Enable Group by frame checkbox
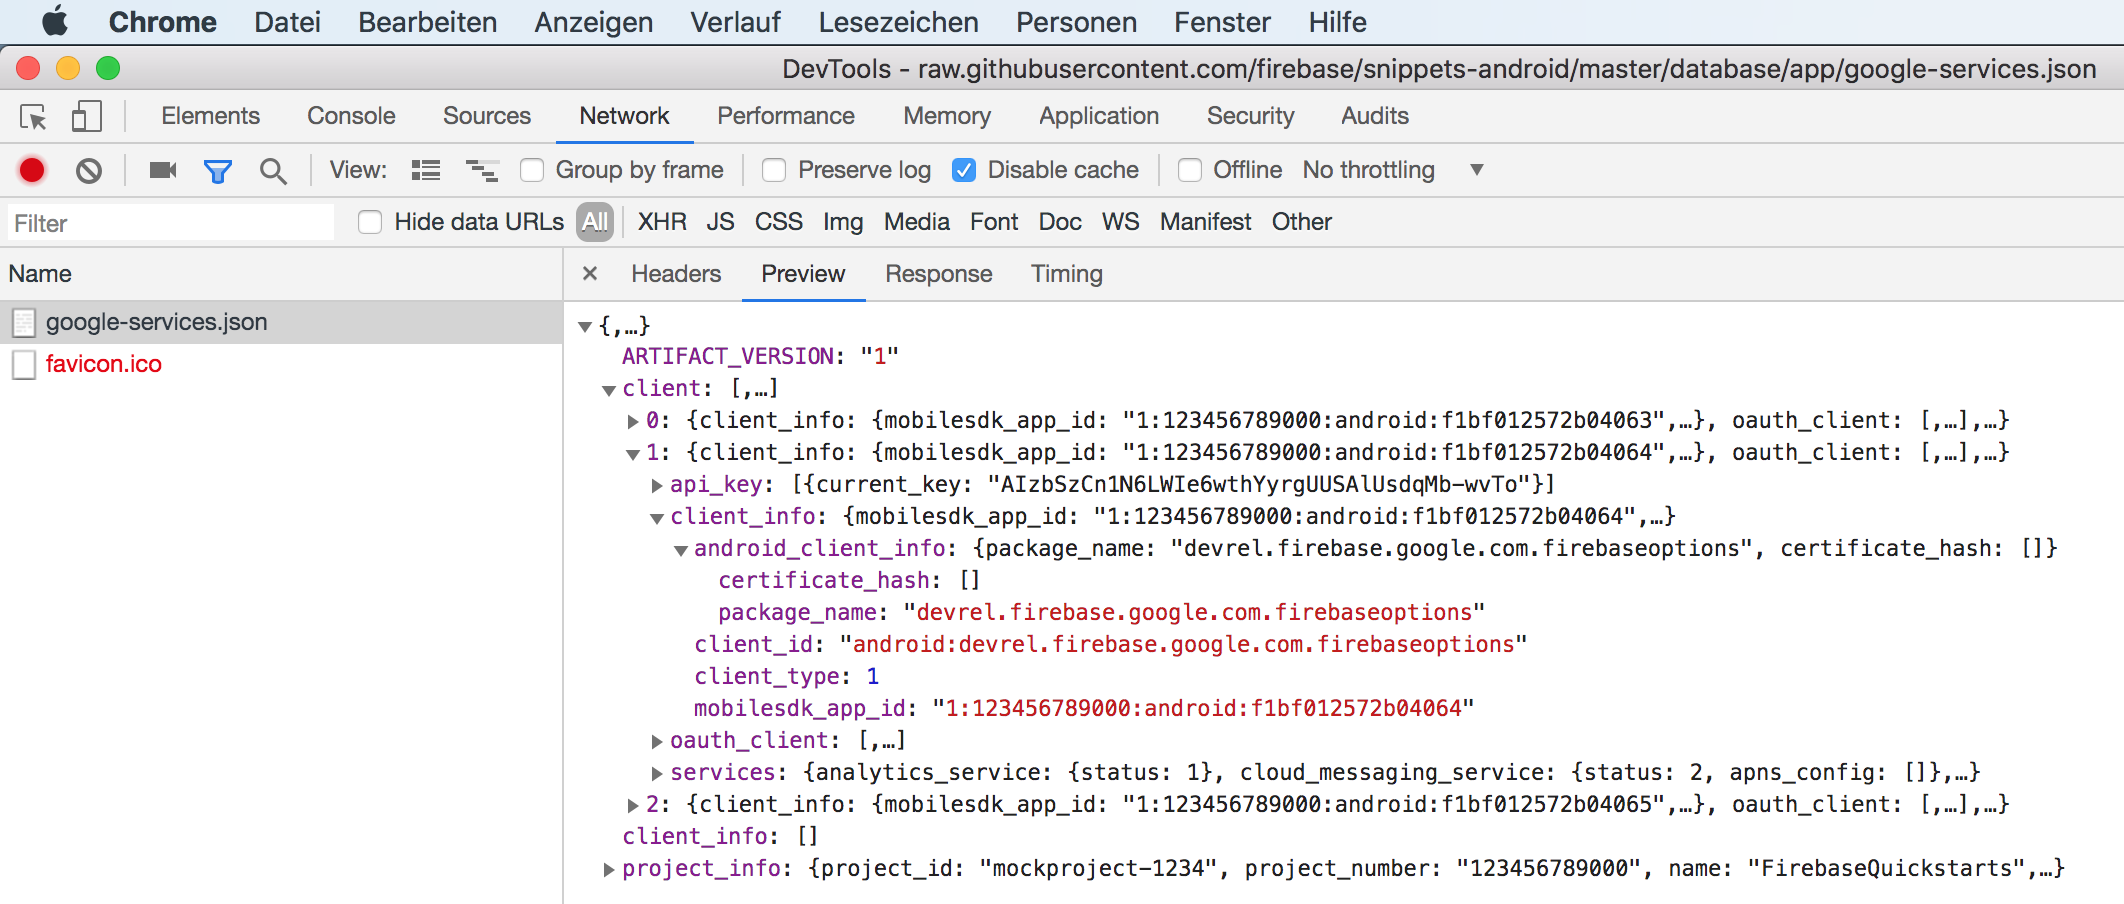Image resolution: width=2124 pixels, height=904 pixels. coord(532,170)
